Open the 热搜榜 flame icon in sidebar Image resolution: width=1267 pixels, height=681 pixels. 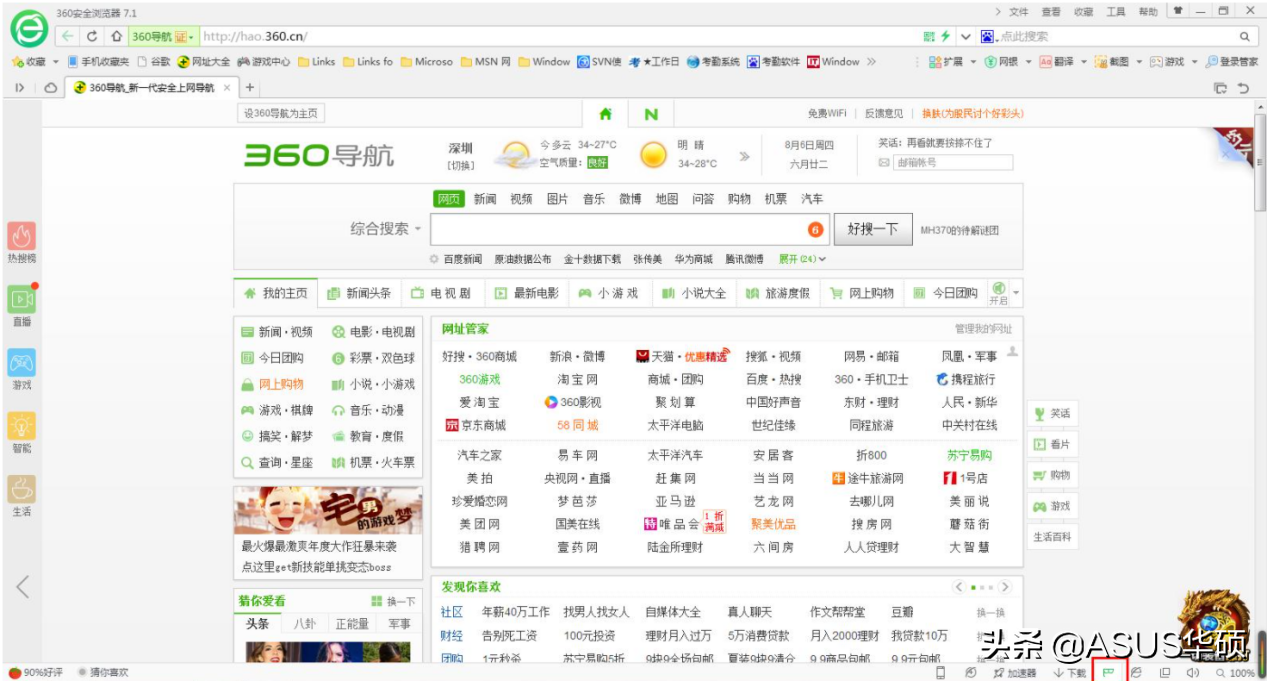[21, 237]
